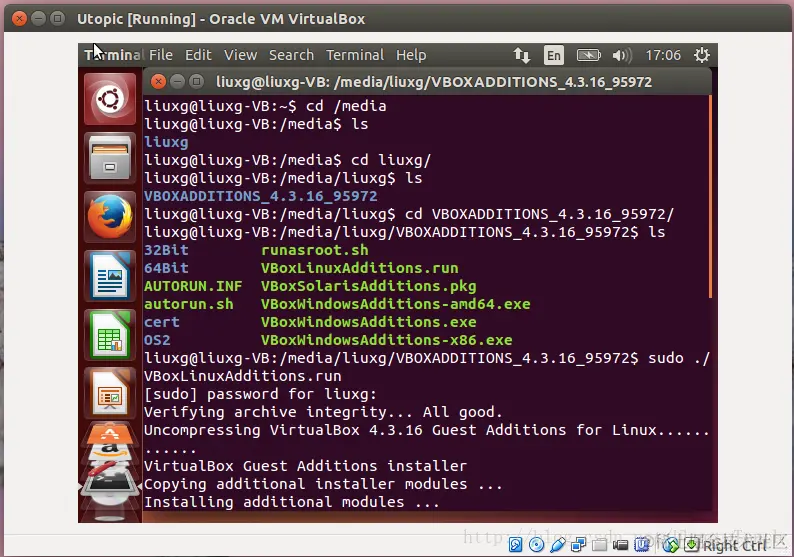Screen dimensions: 794x557
Task: Open LibreOffice Calc from launcher
Action: 110,334
